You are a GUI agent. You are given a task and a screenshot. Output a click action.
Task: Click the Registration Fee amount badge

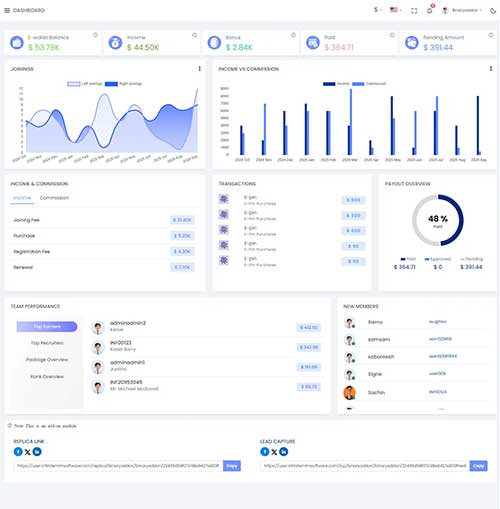coord(182,251)
